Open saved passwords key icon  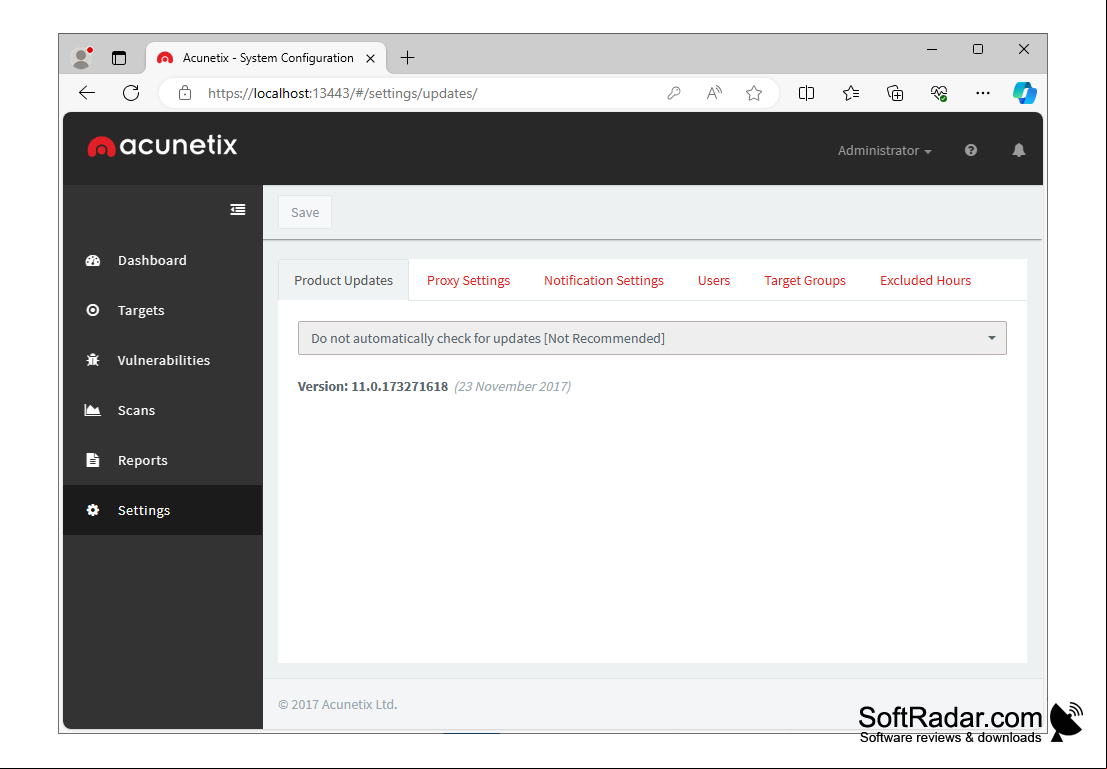click(x=674, y=93)
